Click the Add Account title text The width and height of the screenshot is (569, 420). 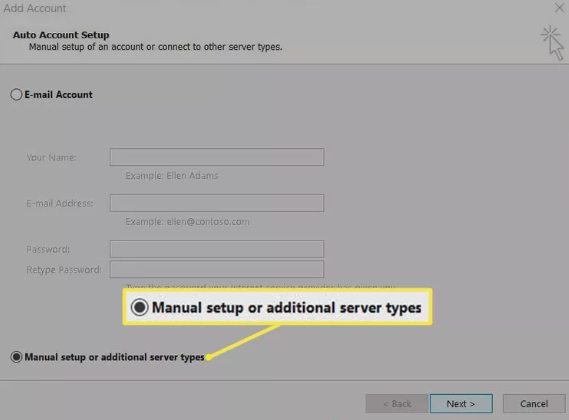35,8
